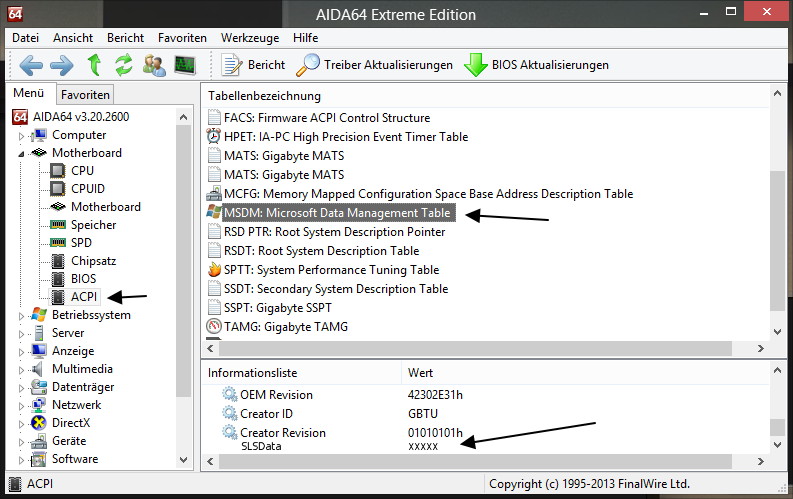
Task: Switch to the Favoriten tab
Action: pyautogui.click(x=85, y=95)
